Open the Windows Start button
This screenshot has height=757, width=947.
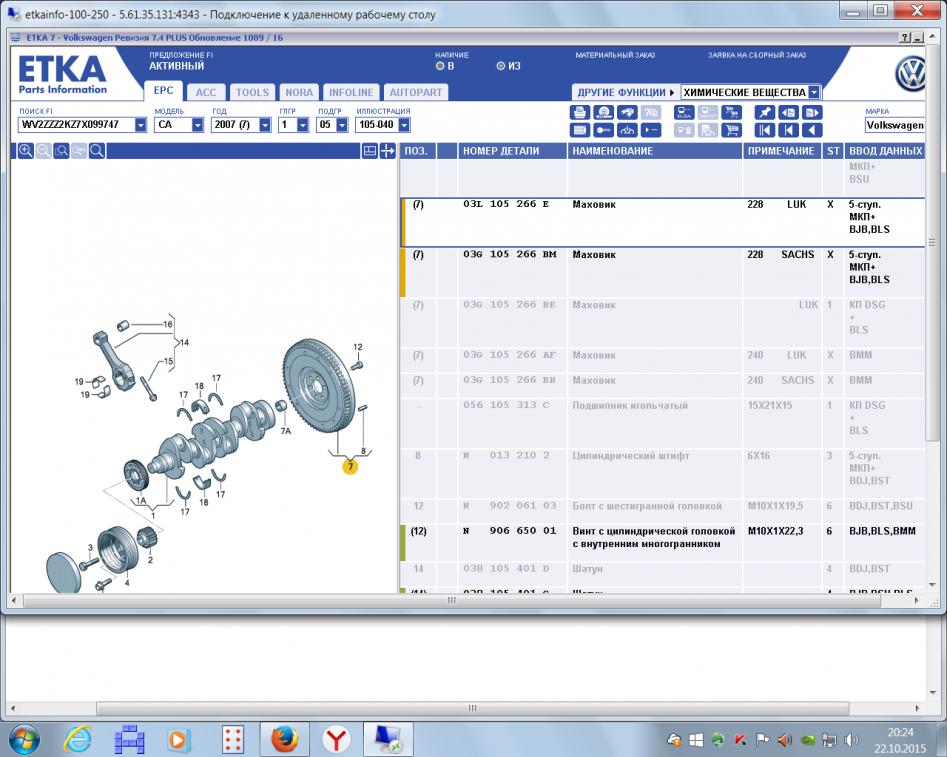tap(24, 739)
